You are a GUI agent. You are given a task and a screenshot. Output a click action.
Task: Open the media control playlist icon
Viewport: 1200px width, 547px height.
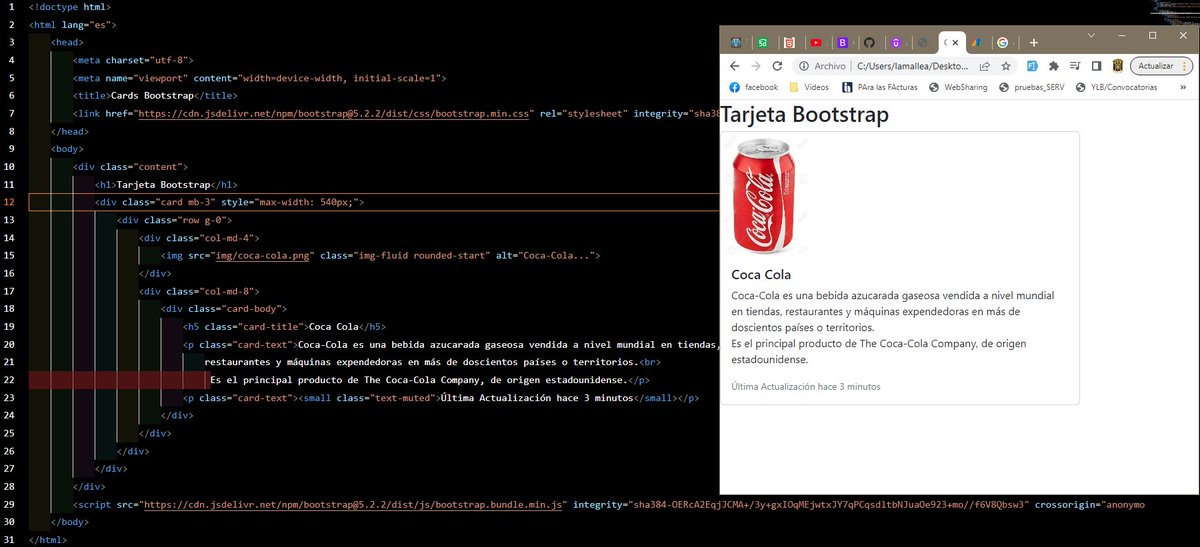pos(1075,66)
